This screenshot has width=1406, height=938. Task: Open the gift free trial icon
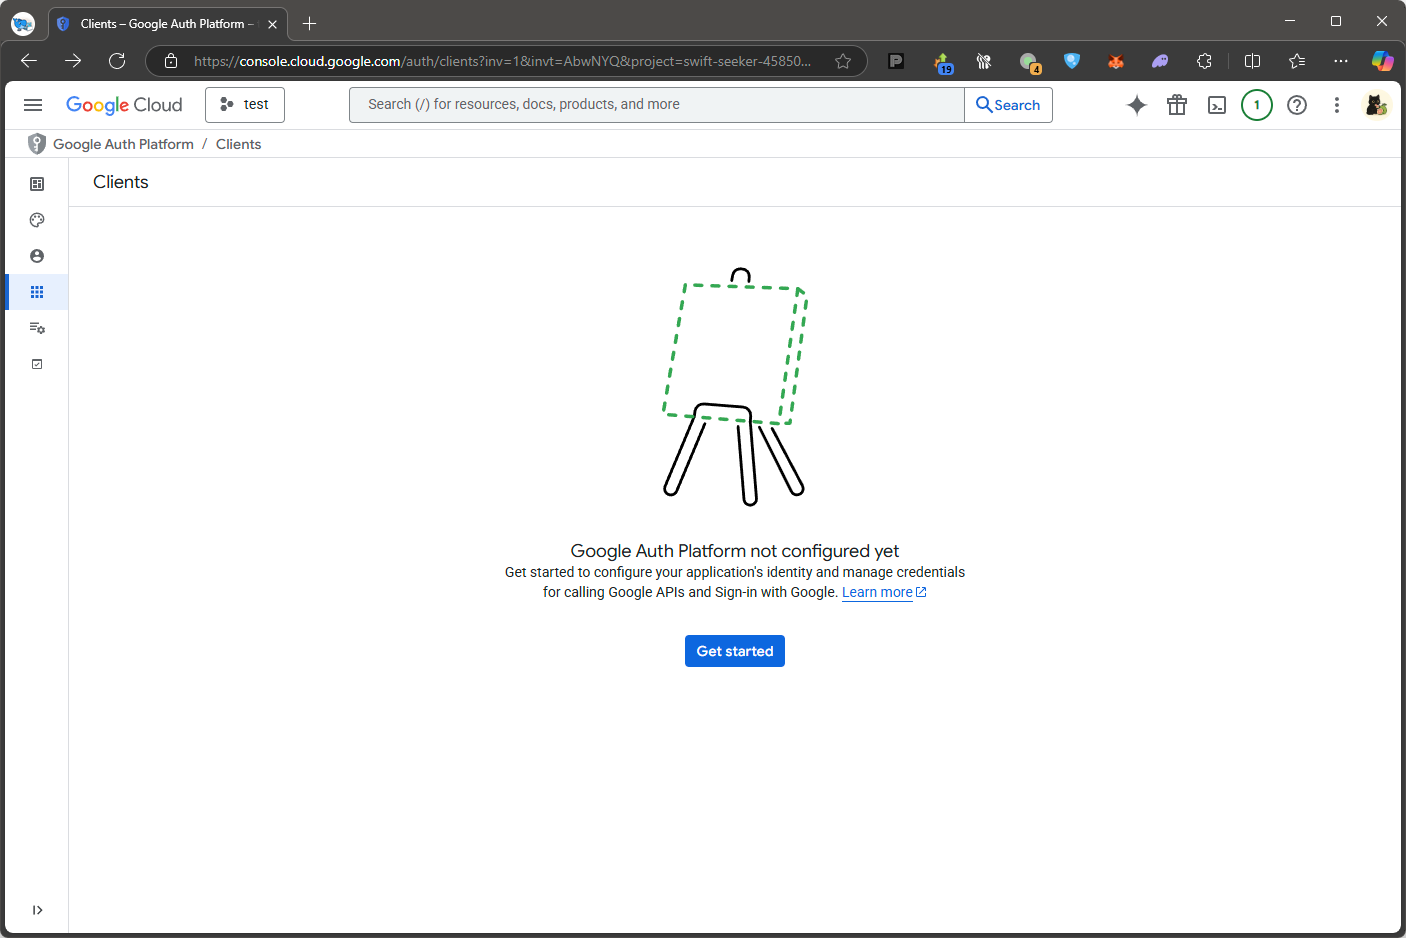tap(1177, 105)
